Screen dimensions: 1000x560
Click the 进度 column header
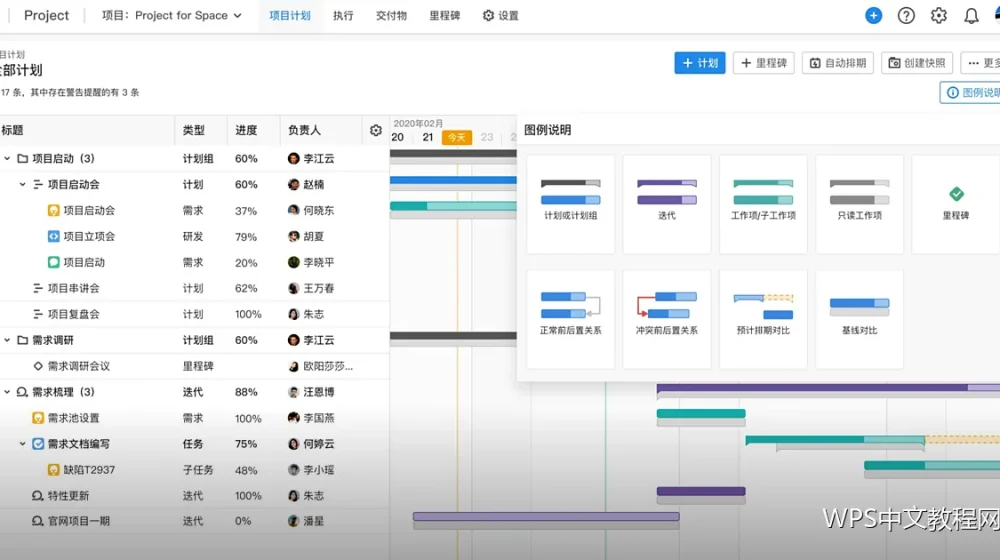(246, 130)
